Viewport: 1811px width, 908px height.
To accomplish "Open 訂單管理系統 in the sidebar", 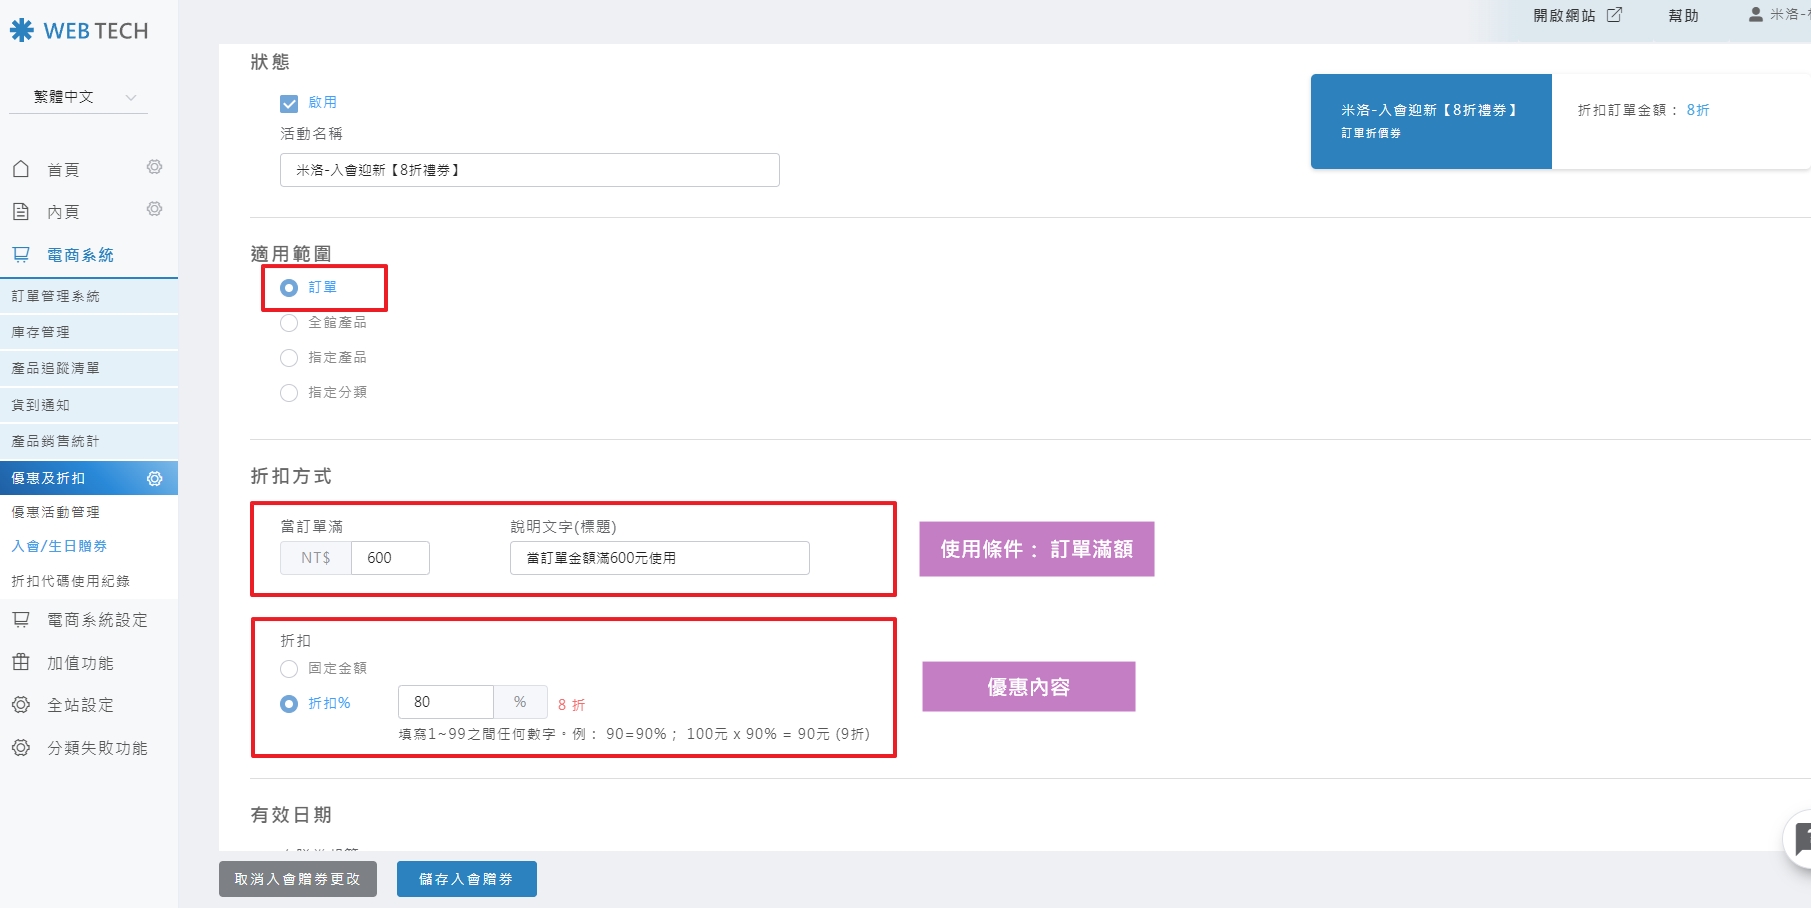I will coord(56,296).
